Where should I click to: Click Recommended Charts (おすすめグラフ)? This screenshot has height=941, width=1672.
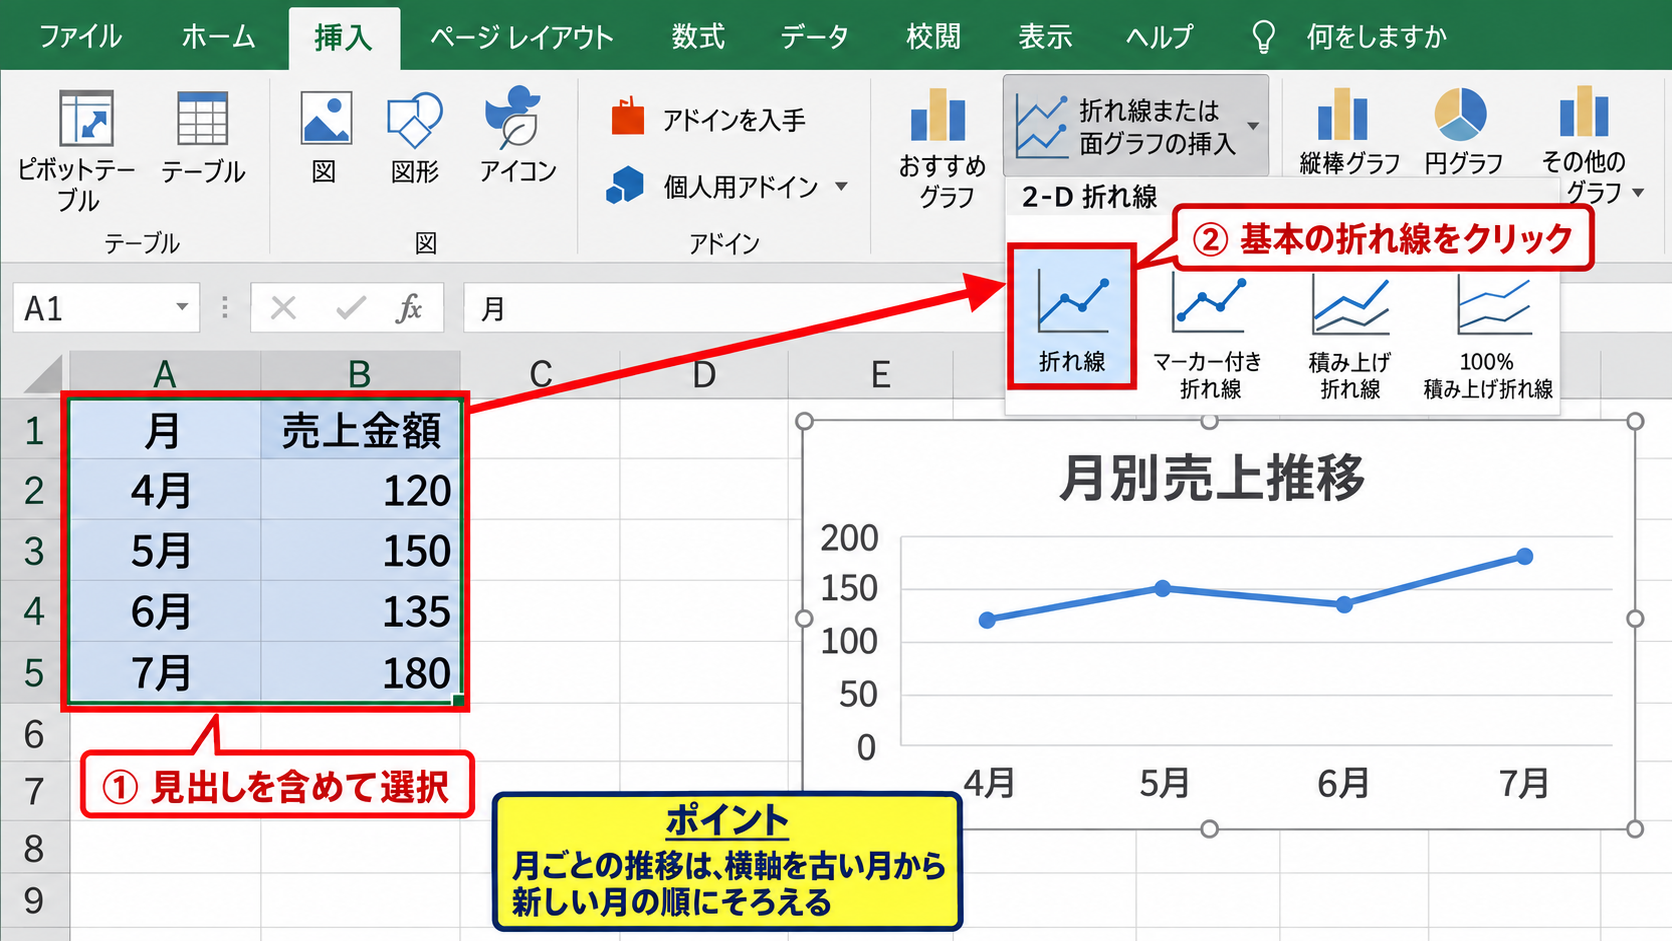click(x=940, y=148)
